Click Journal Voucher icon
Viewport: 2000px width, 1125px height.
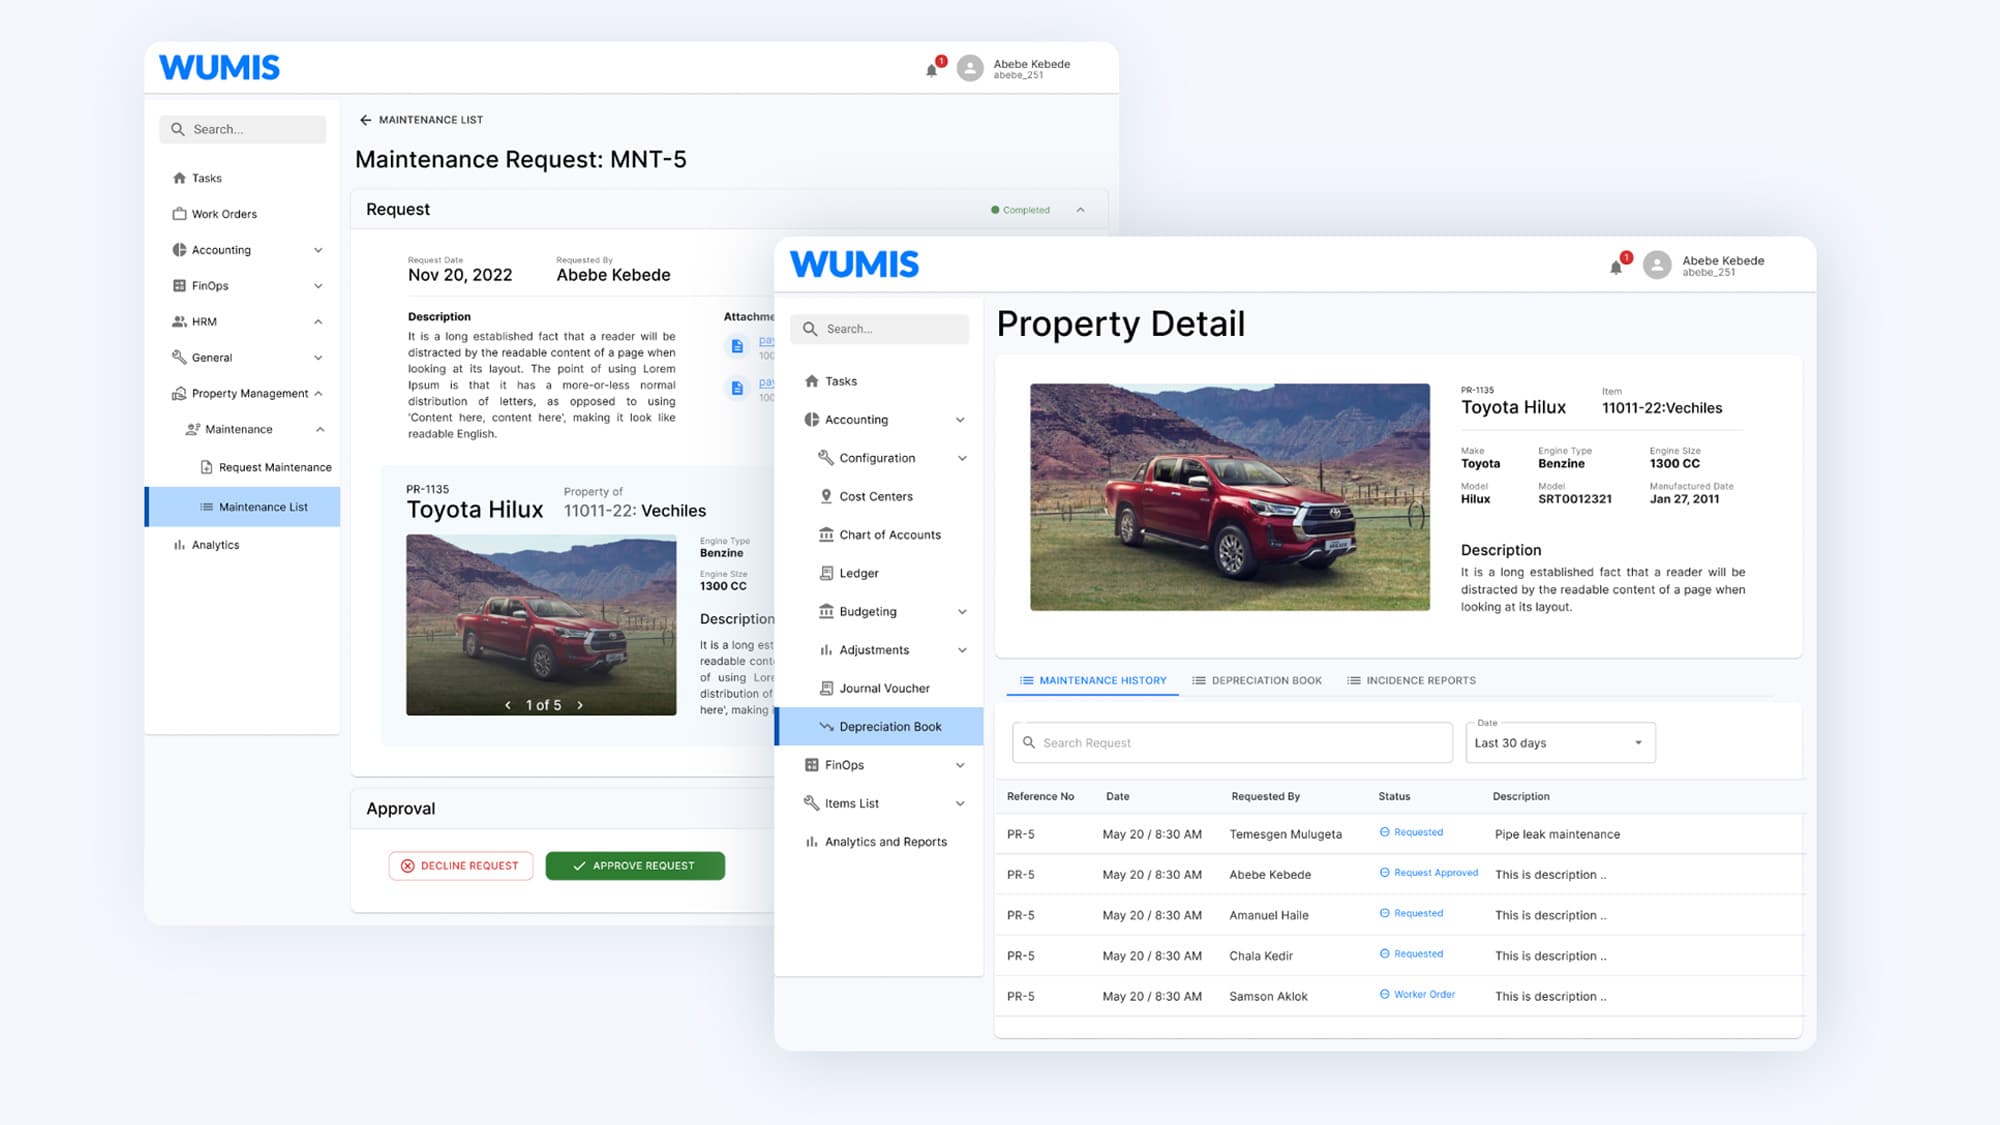click(826, 688)
